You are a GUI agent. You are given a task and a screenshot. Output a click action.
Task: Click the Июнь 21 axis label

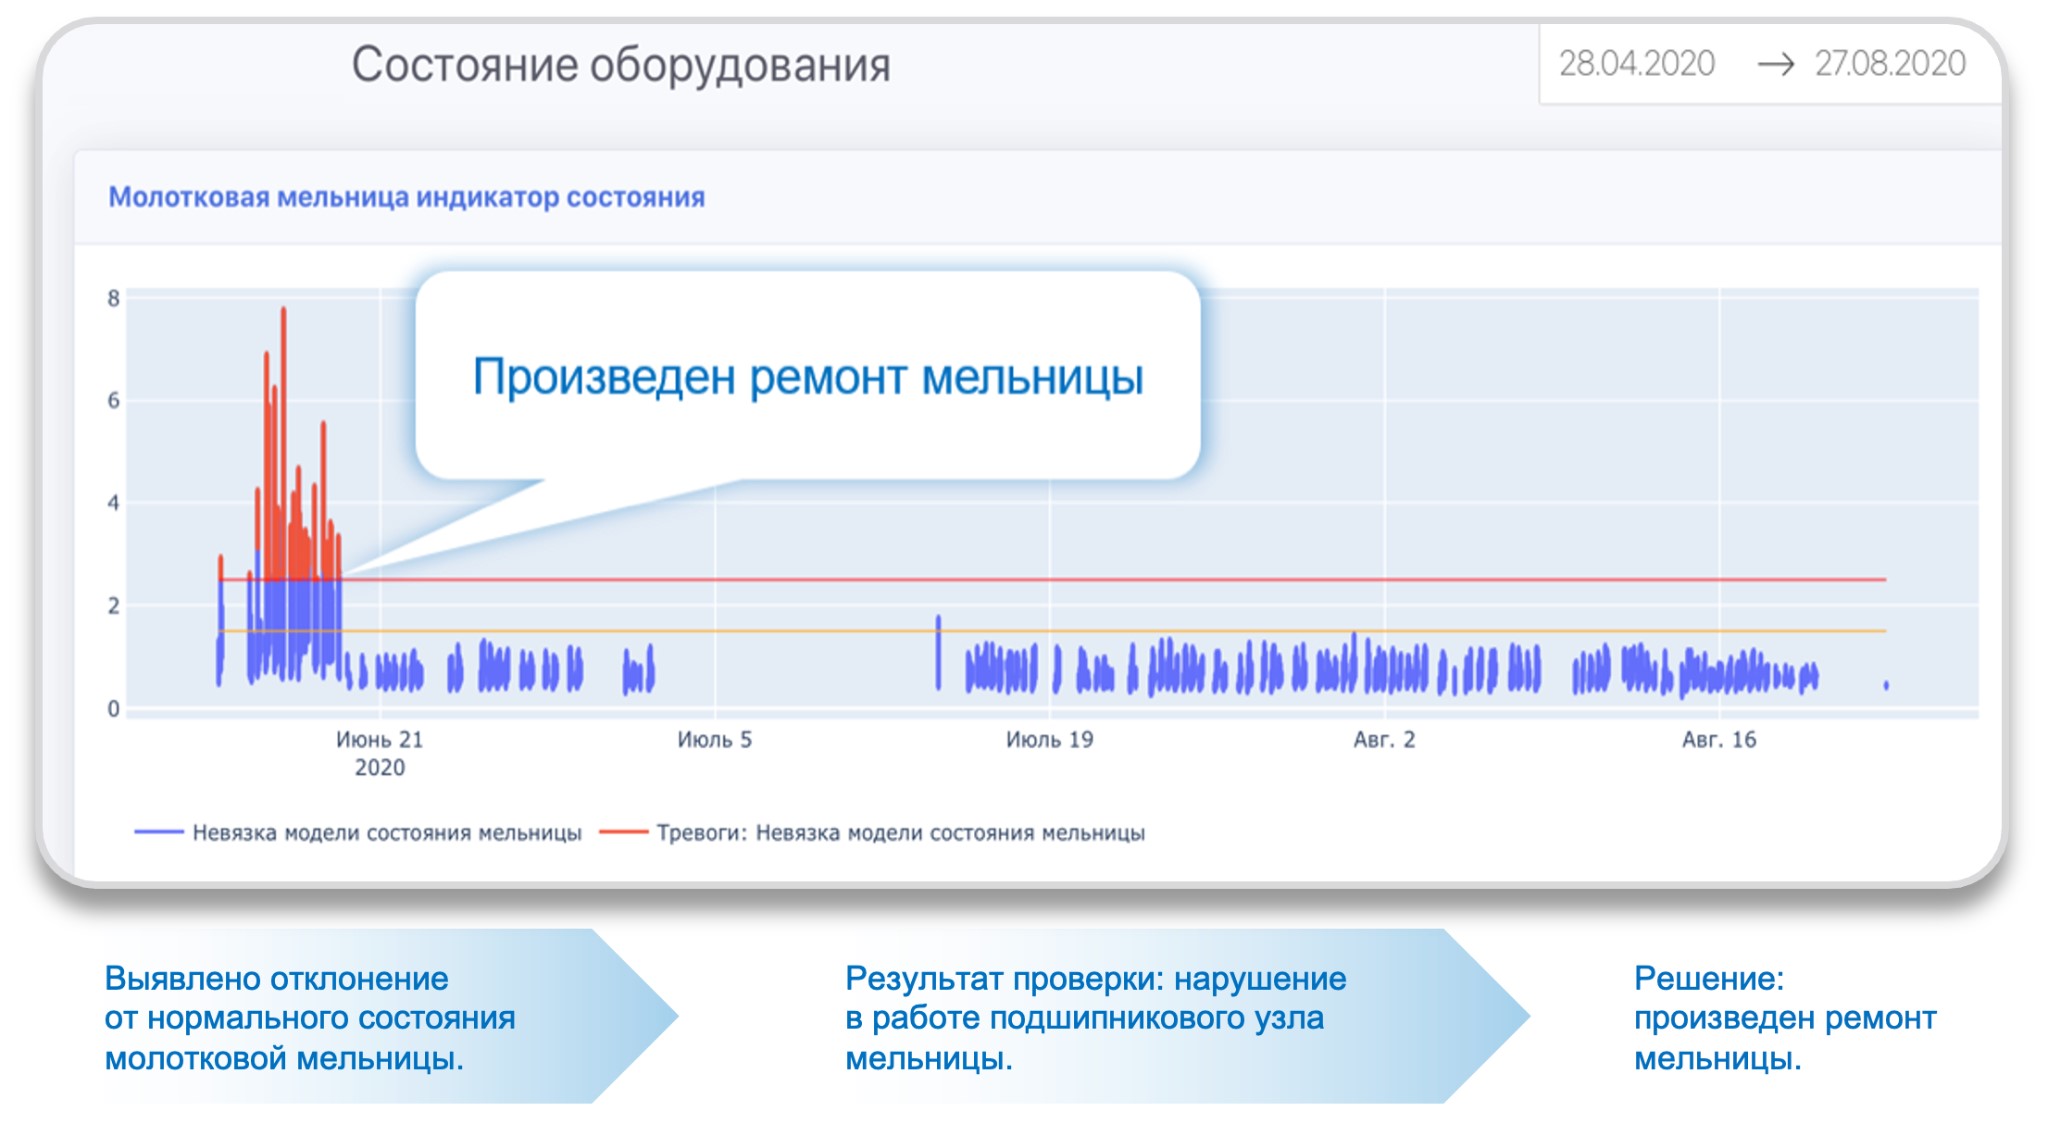point(379,740)
